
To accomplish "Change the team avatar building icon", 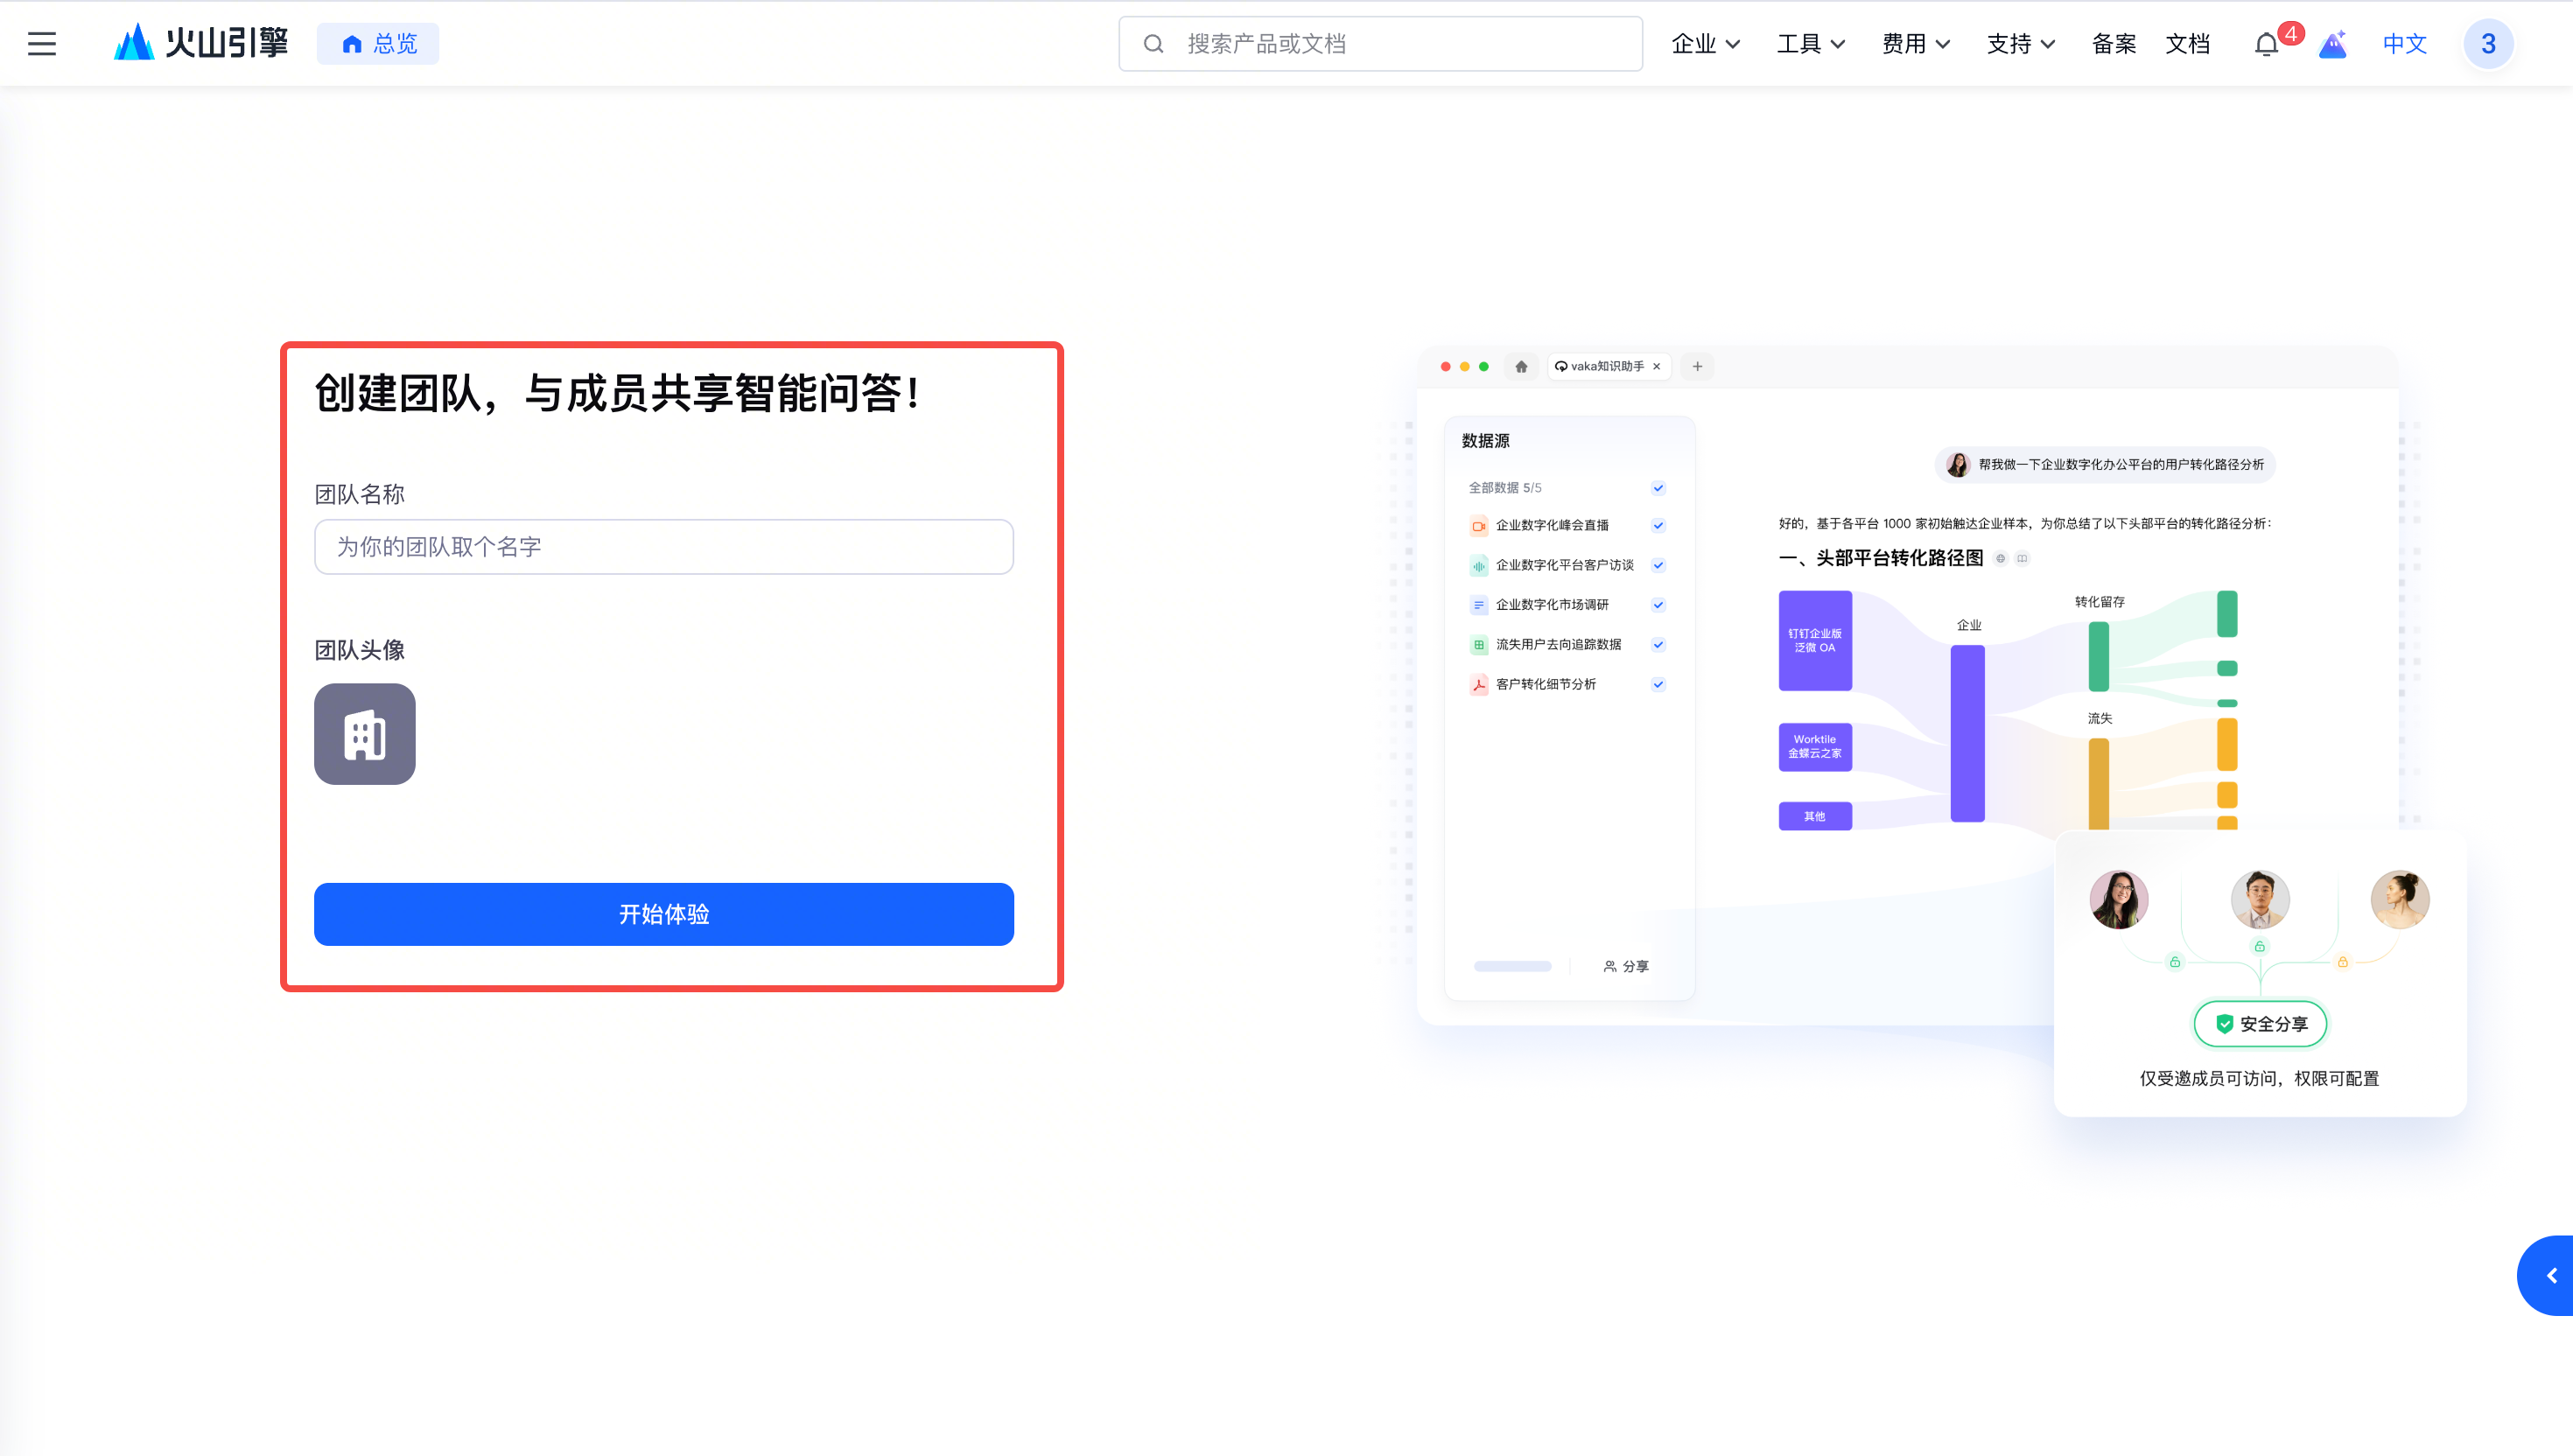I will [365, 734].
